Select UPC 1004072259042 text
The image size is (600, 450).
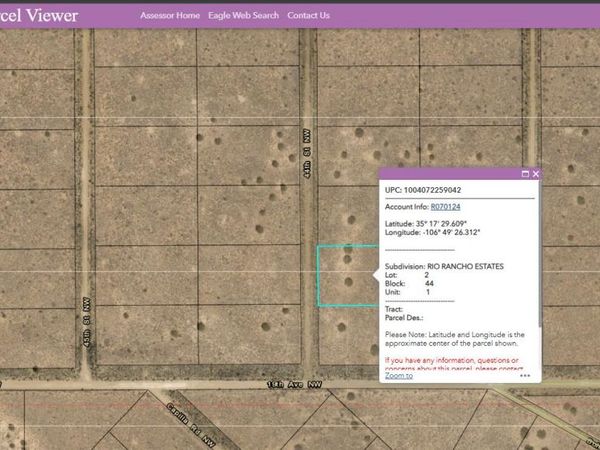point(423,190)
